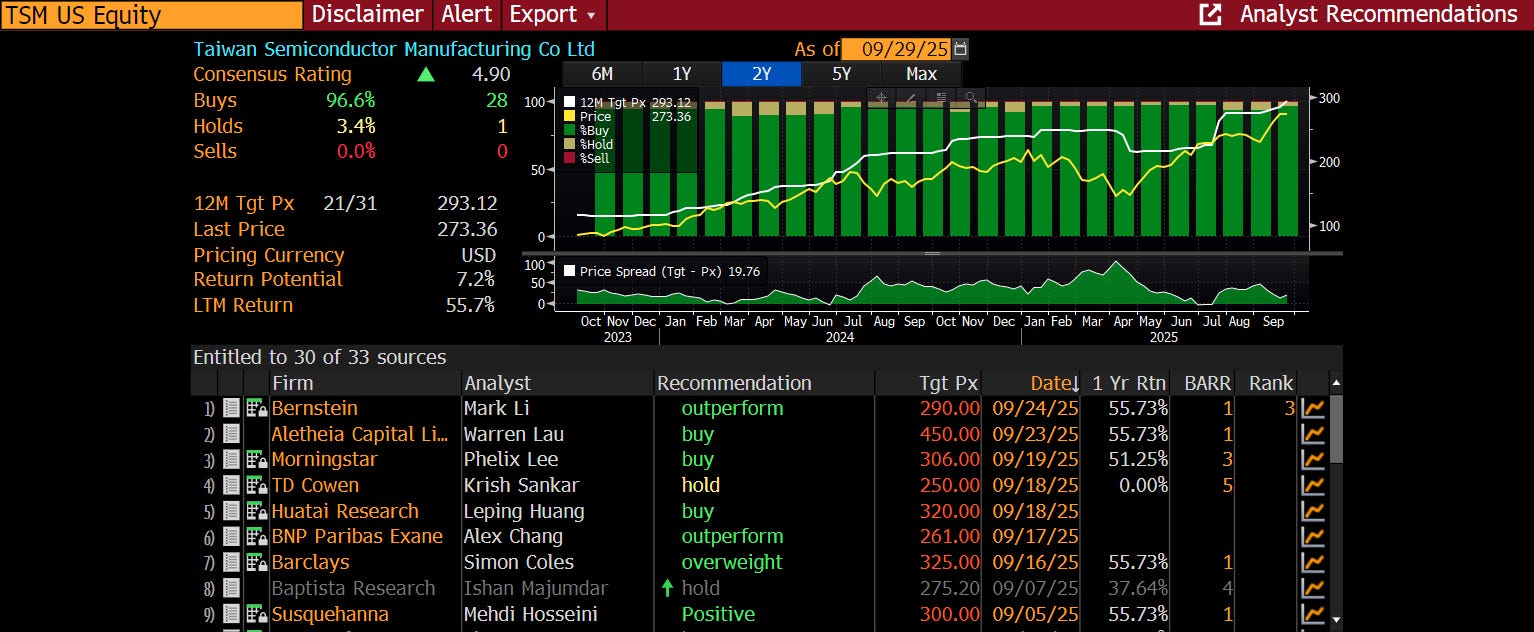Open the Morningstar report document icon
The width and height of the screenshot is (1534, 632).
231,460
